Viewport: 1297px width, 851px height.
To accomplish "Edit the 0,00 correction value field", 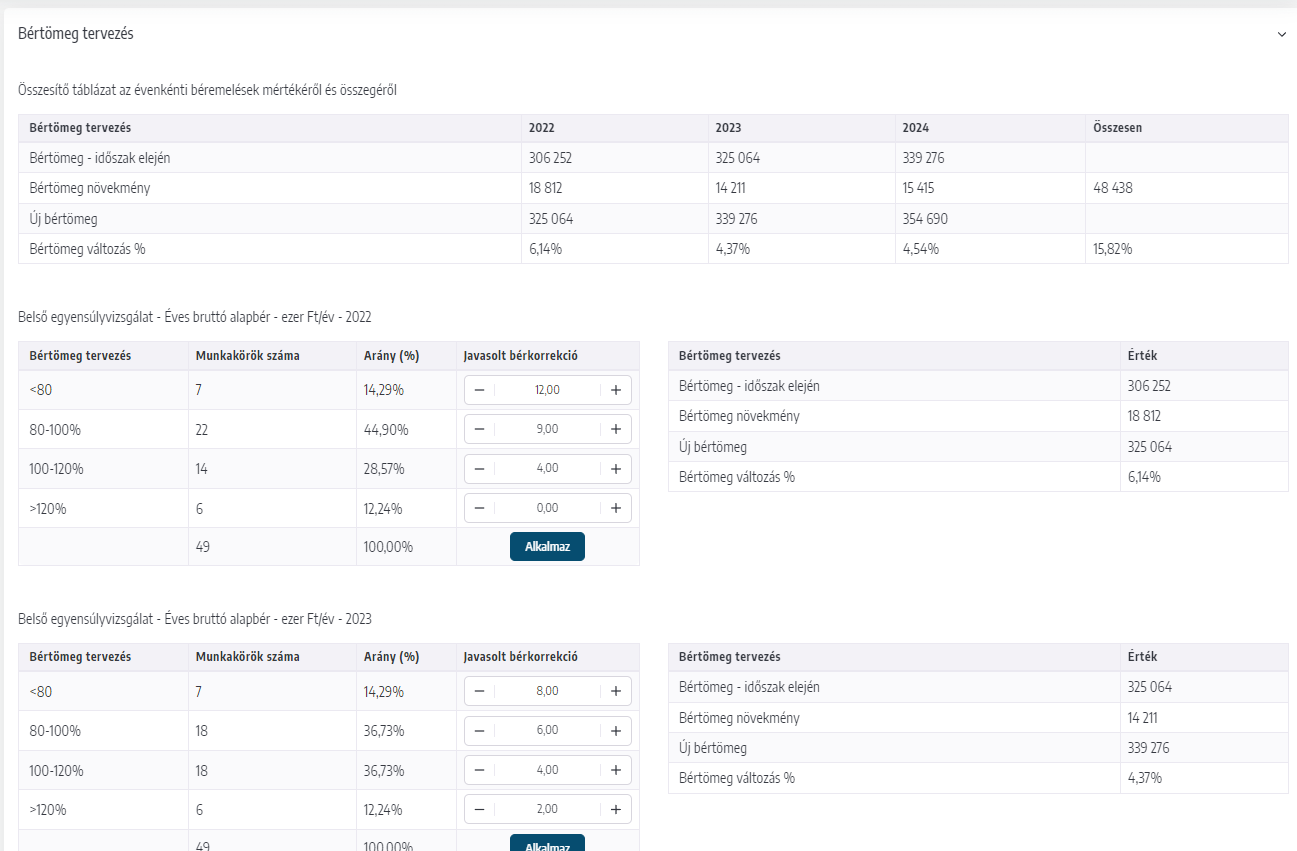I will (547, 508).
